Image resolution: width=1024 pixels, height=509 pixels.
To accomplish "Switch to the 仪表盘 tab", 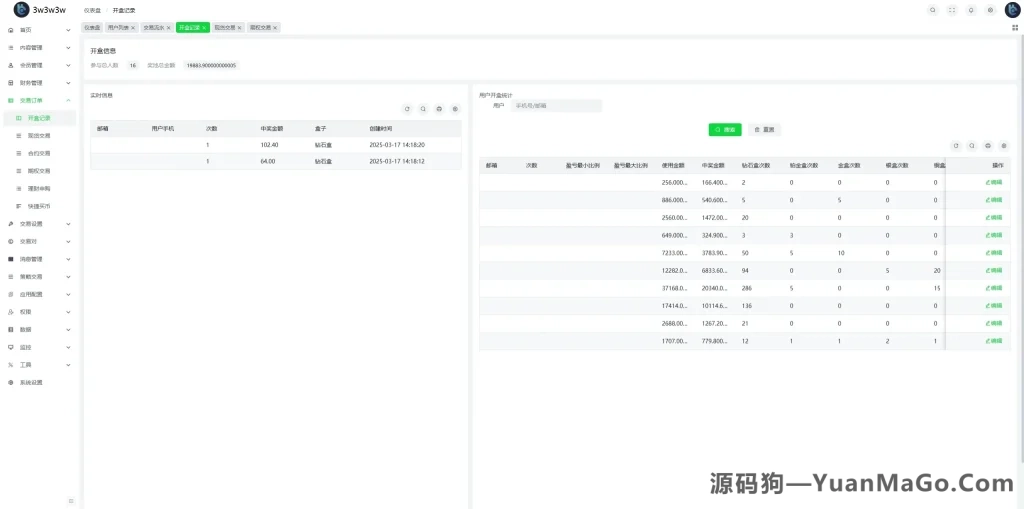I will (92, 28).
